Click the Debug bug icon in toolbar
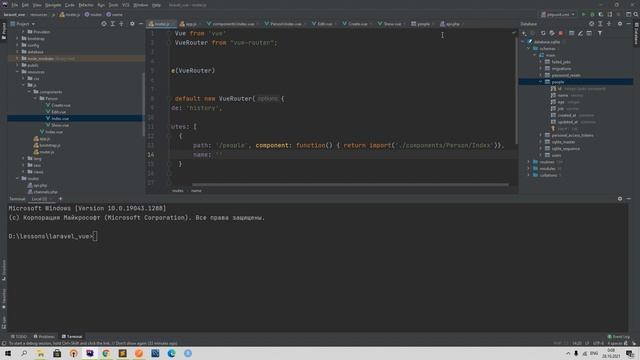640x360 pixels. tap(592, 14)
